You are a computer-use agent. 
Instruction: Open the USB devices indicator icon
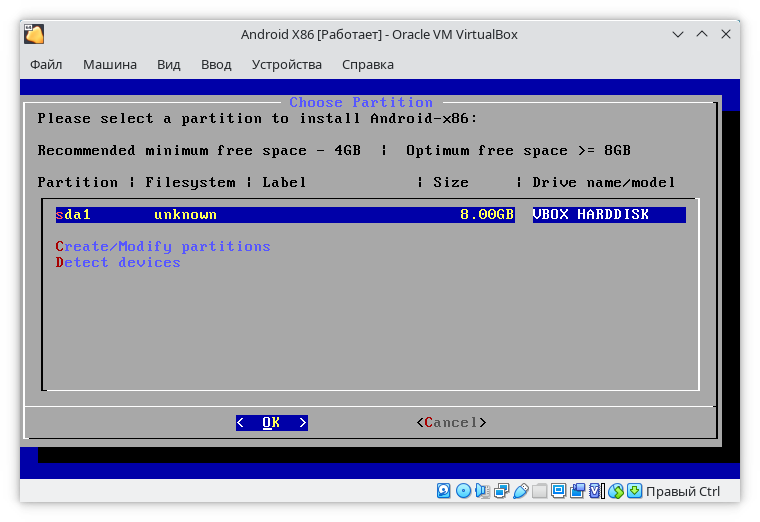coord(521,491)
